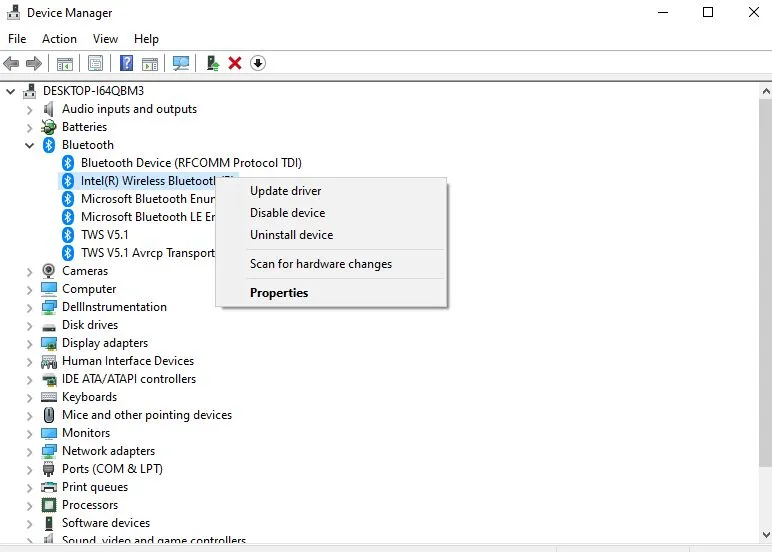The image size is (772, 552).
Task: Minimize the Device Manager window
Action: point(663,12)
